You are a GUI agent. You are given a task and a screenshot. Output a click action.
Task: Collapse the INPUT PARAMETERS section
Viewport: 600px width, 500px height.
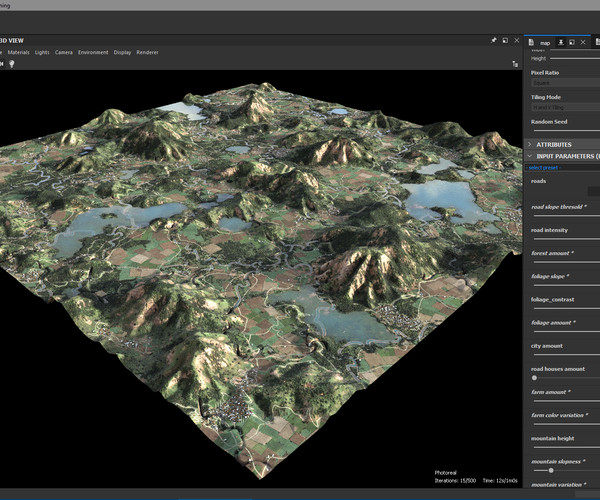[x=529, y=156]
